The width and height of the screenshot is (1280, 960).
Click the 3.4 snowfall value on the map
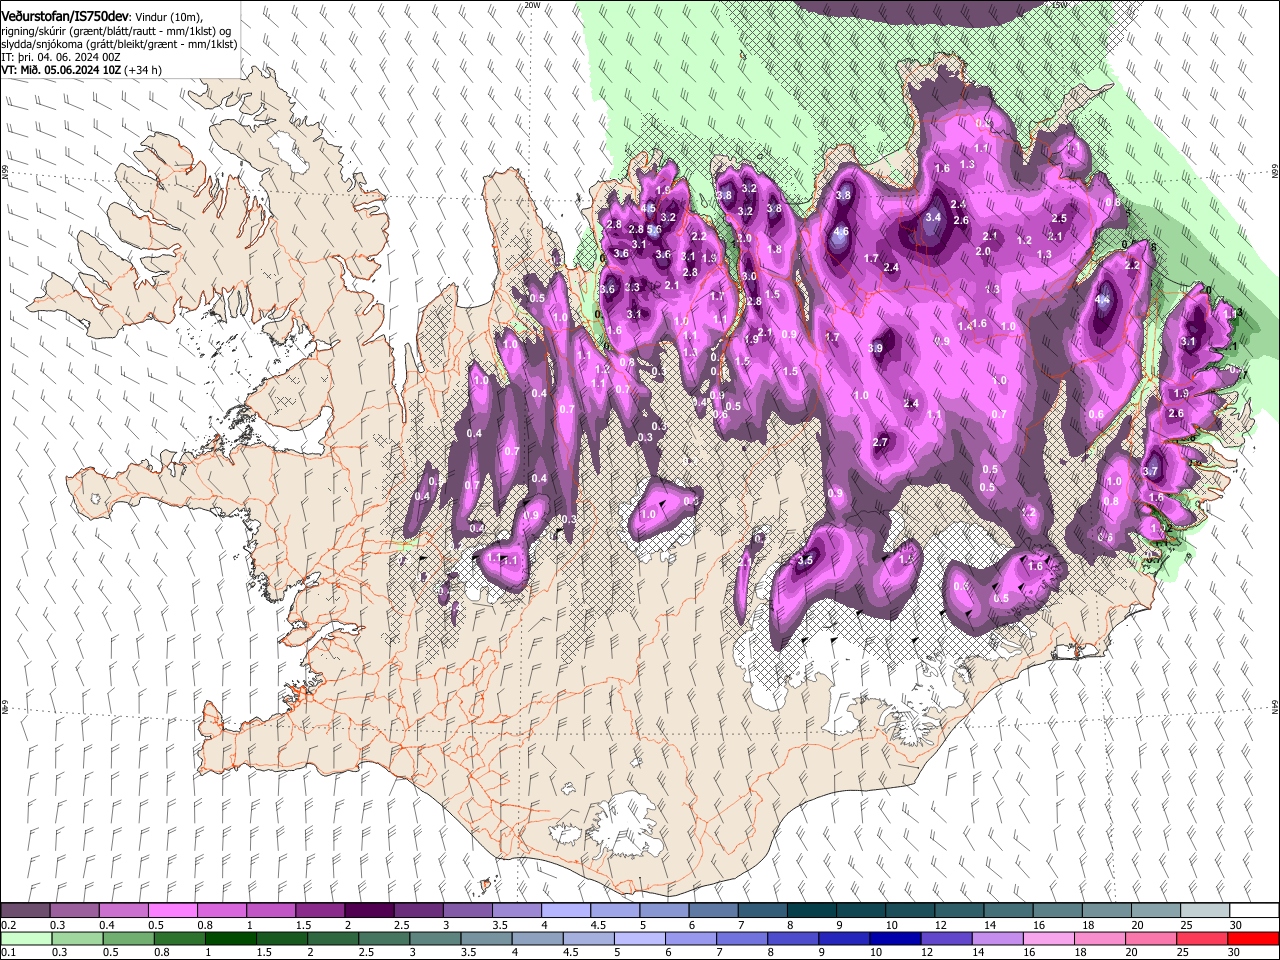pos(933,217)
